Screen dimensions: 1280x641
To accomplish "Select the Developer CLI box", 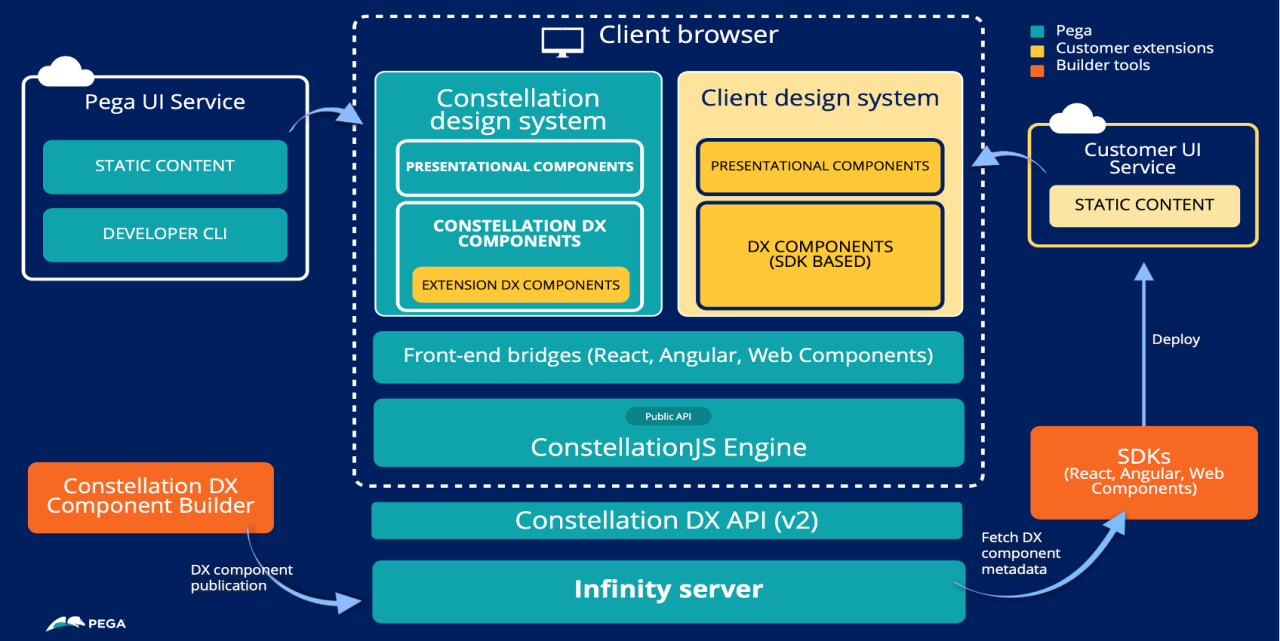I will (165, 234).
